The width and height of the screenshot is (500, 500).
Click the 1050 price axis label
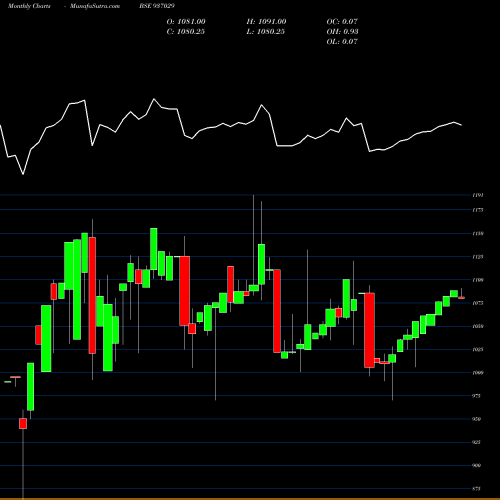[x=478, y=326]
